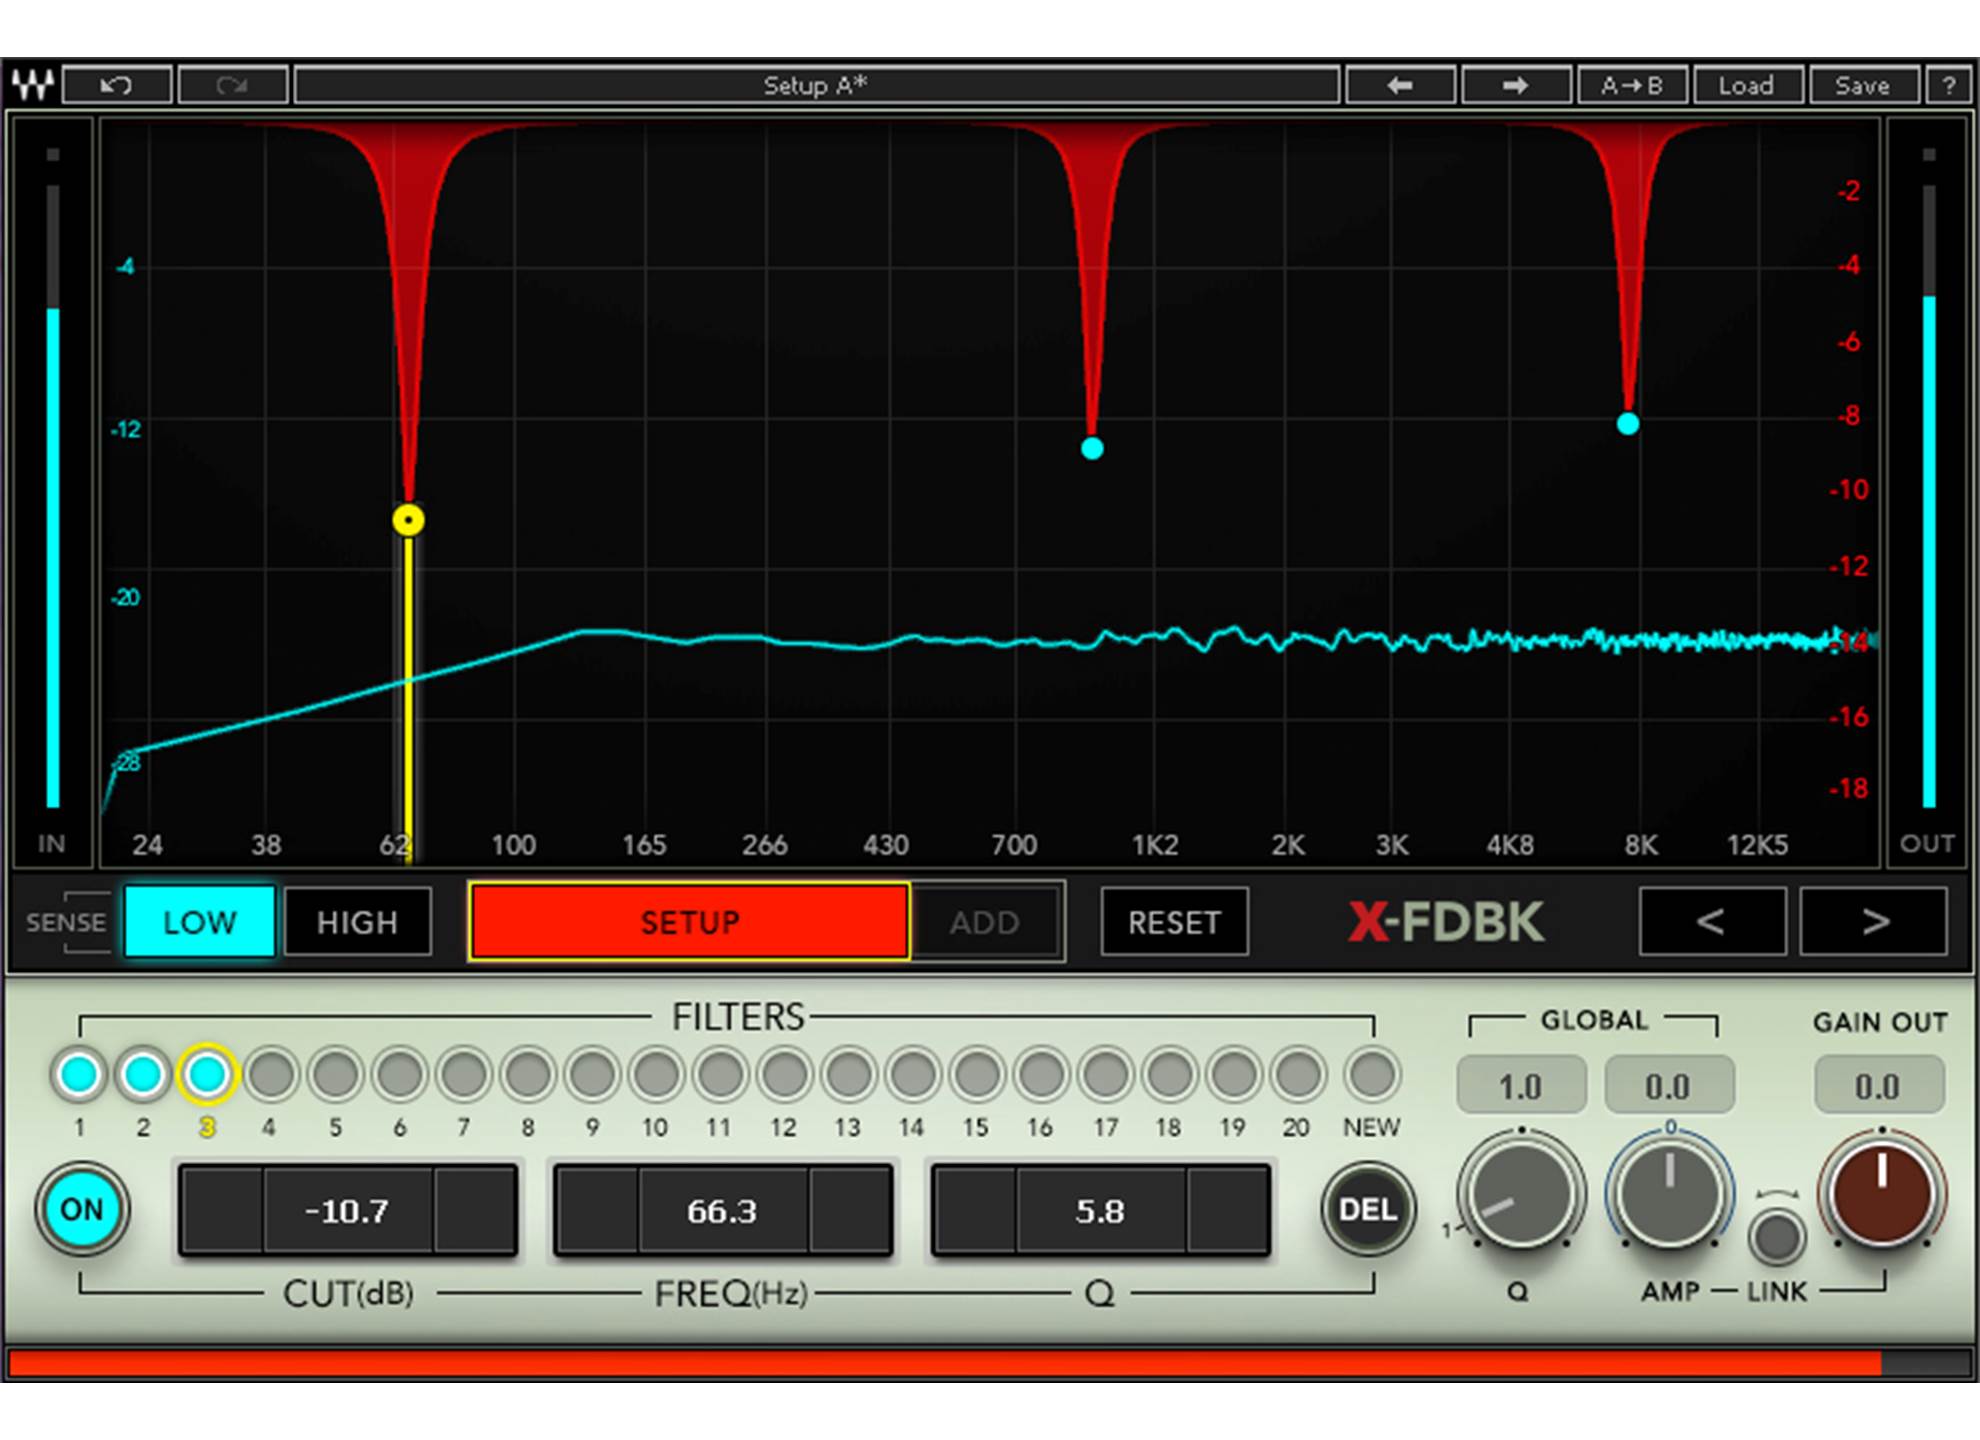Click the Waves logo icon

click(32, 85)
